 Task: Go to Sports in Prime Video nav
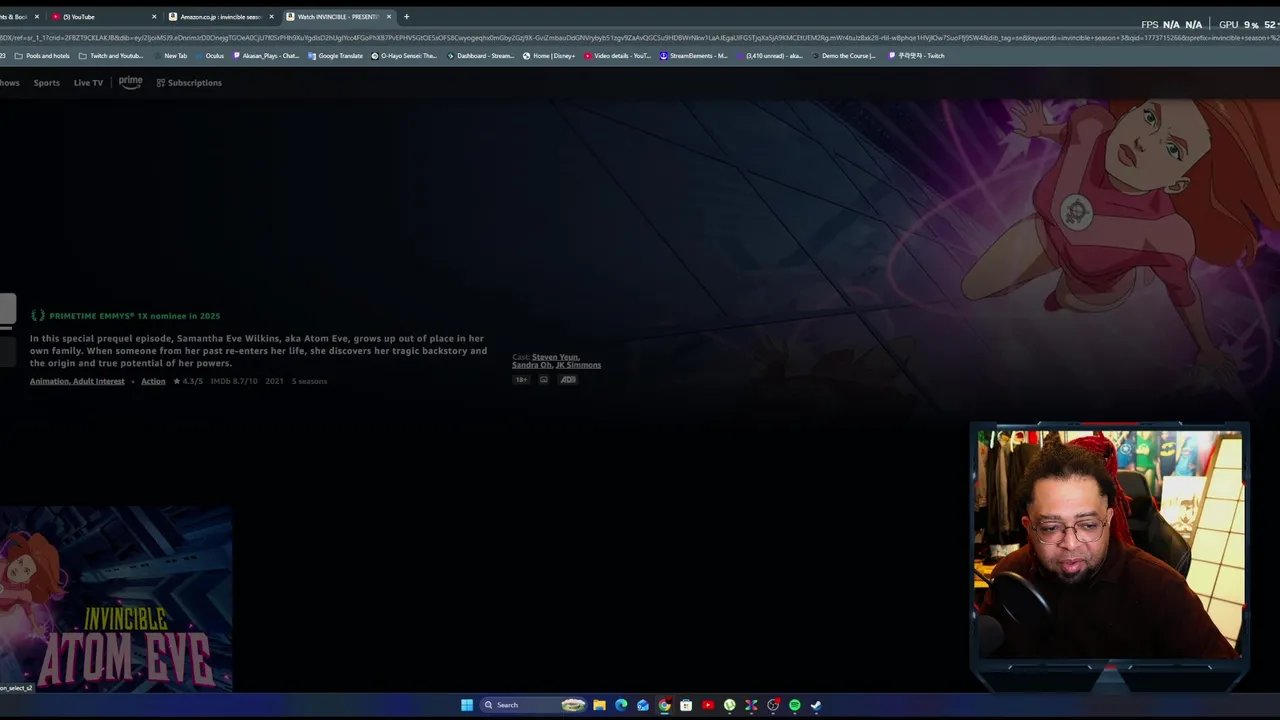point(46,83)
